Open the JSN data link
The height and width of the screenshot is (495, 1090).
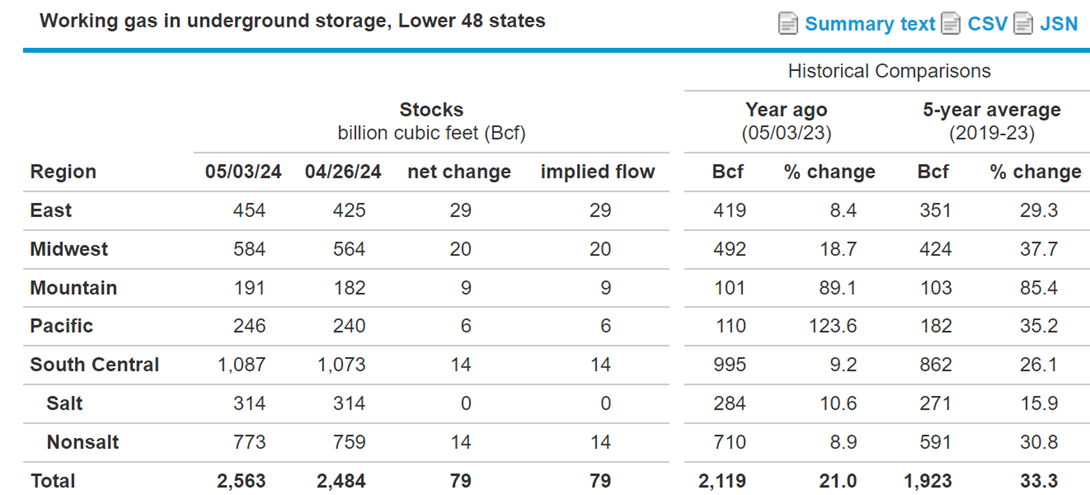pos(1059,24)
